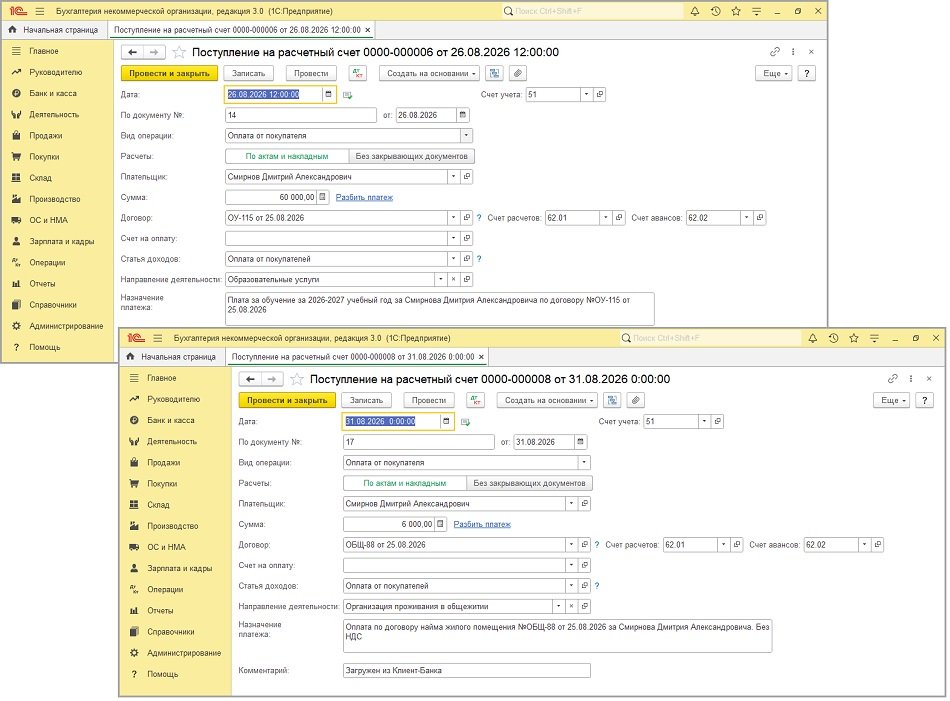950x701 pixels.
Task: Open Плательщик Смирнов card in front window
Action: 585,503
